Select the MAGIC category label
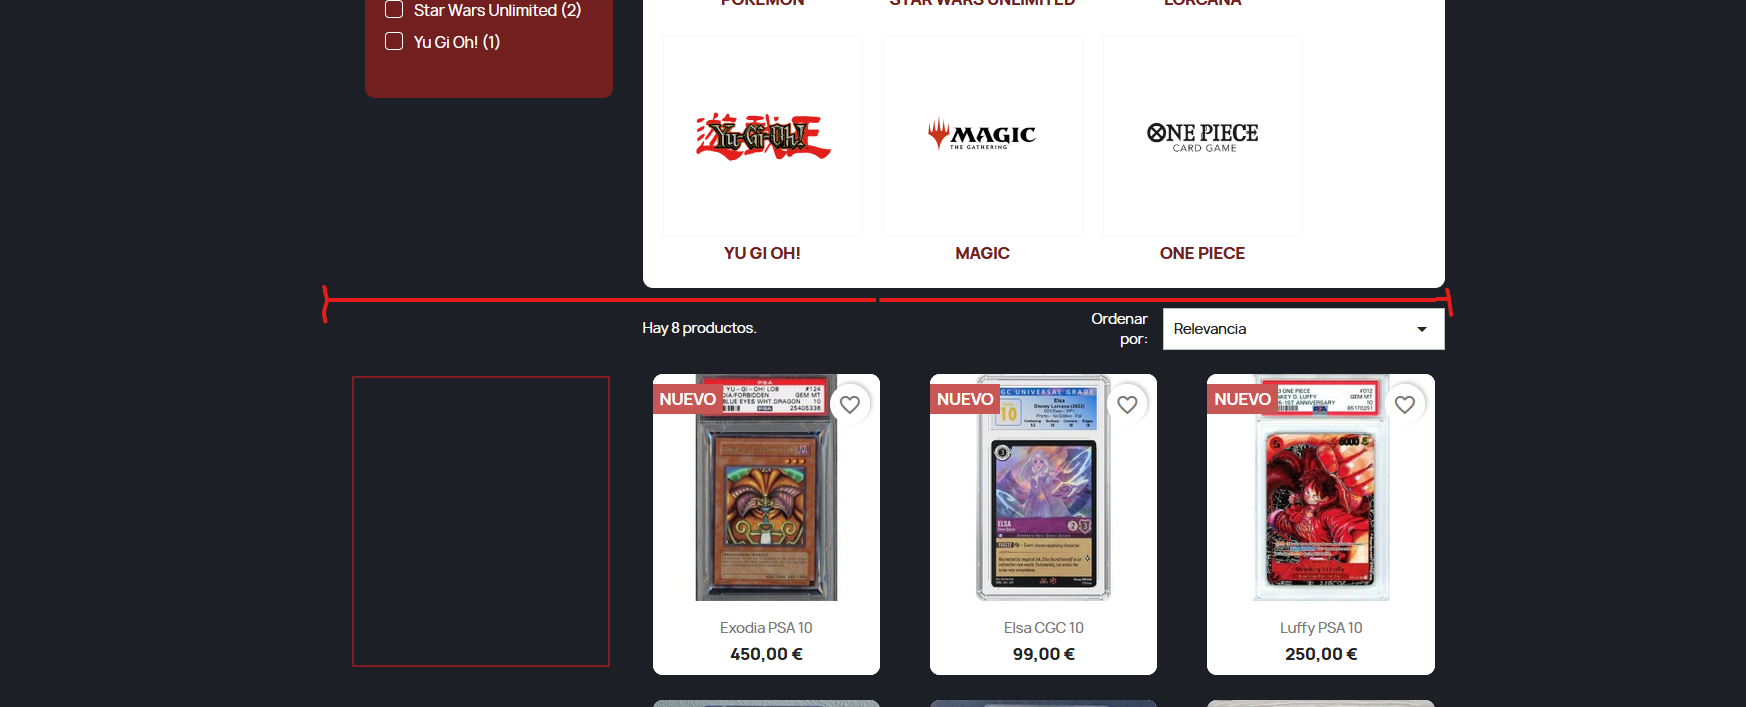 [x=982, y=253]
